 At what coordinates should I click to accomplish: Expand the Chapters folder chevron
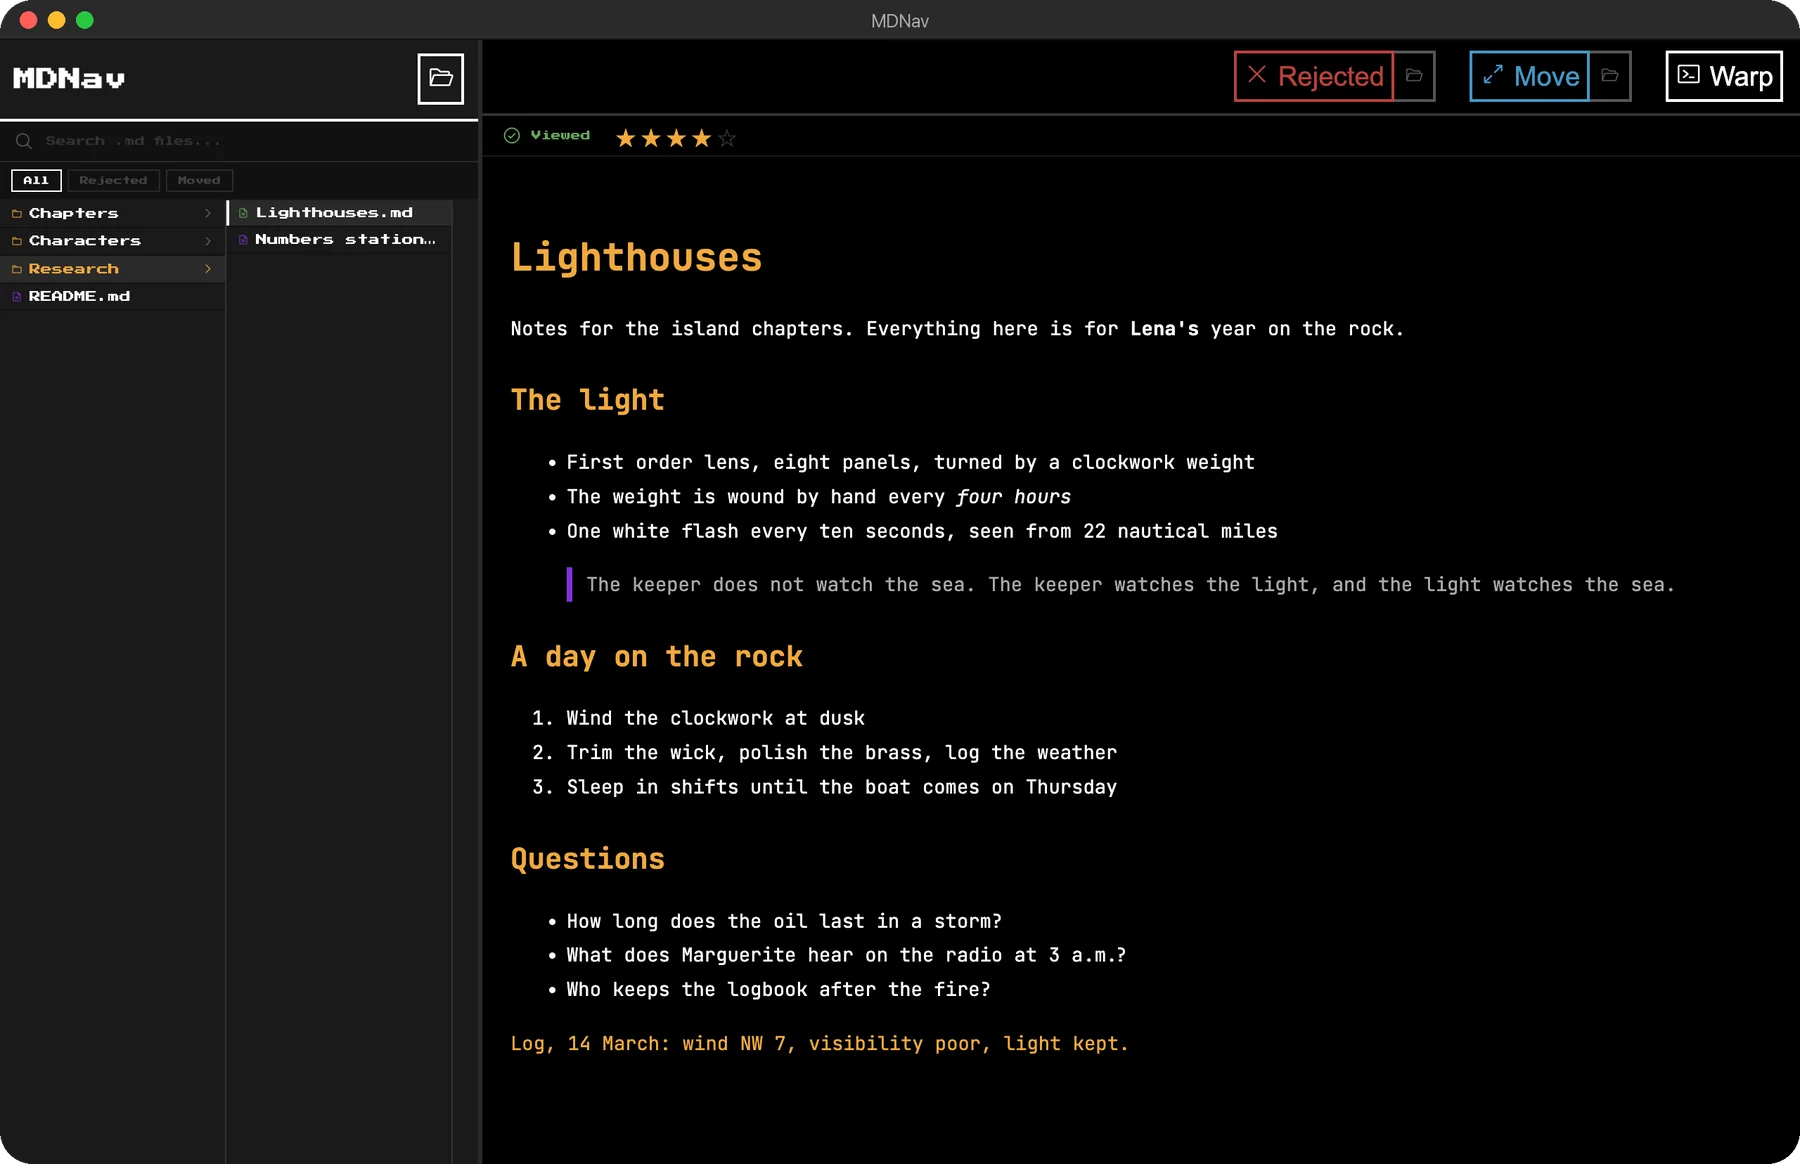(x=208, y=213)
